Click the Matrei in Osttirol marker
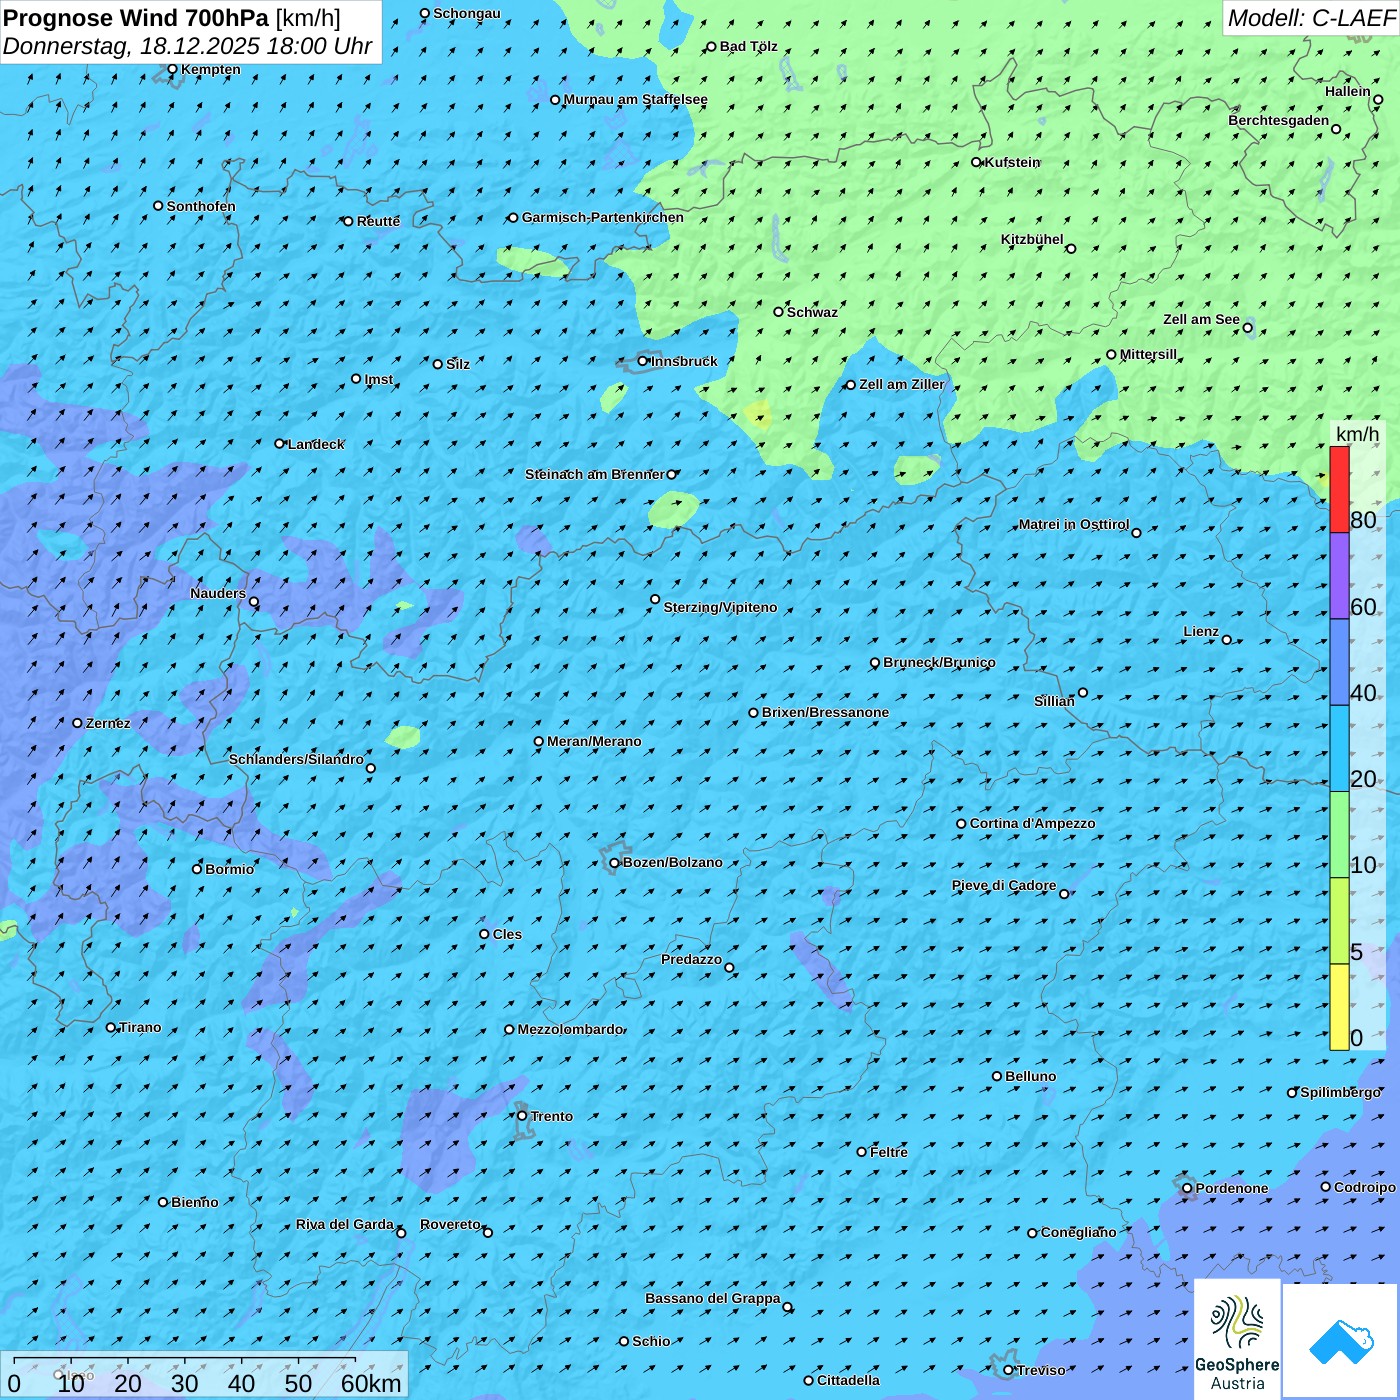 point(1136,533)
